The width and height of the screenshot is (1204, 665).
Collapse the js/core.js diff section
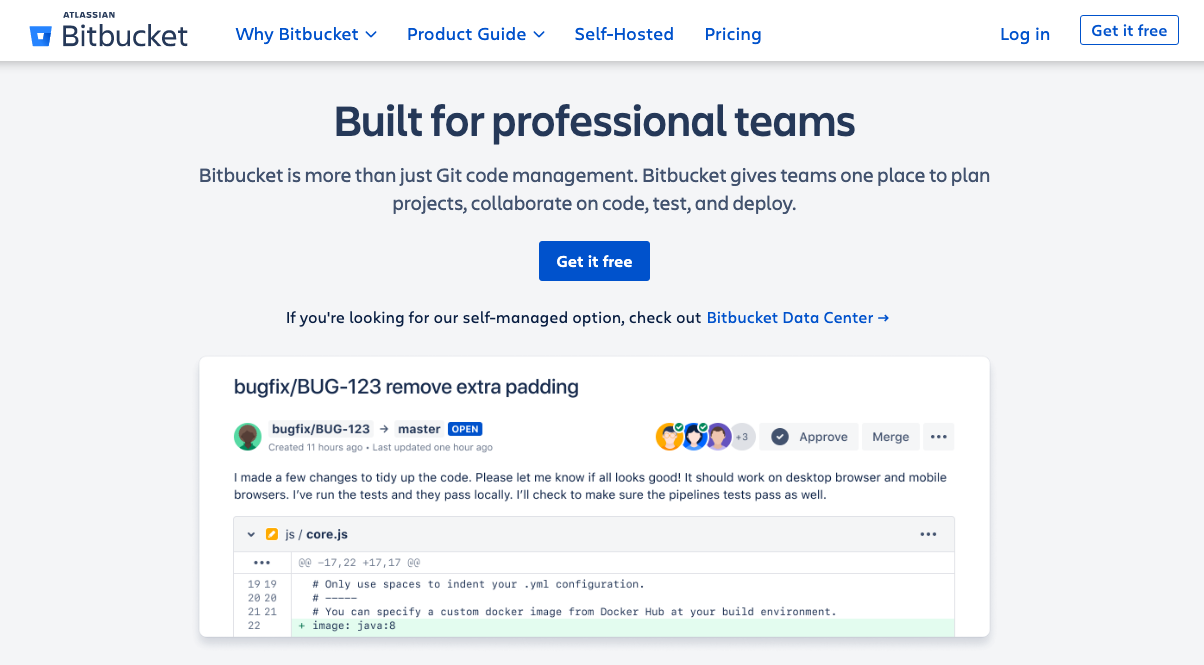click(251, 534)
